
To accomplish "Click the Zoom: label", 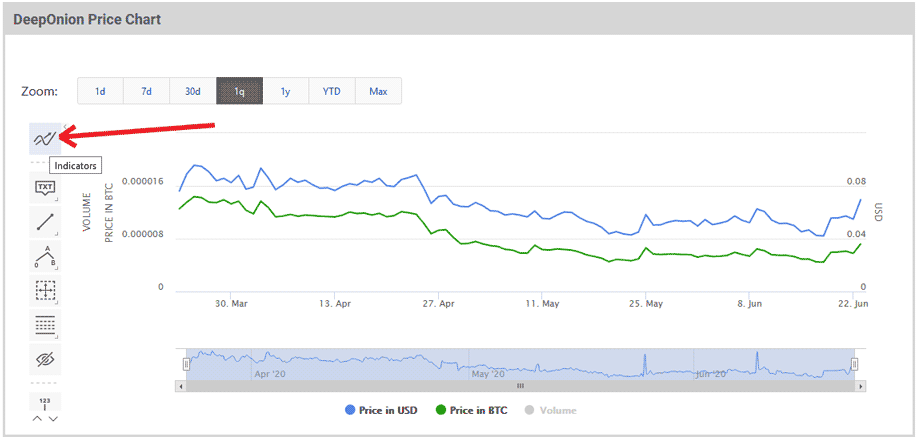I will [x=39, y=92].
